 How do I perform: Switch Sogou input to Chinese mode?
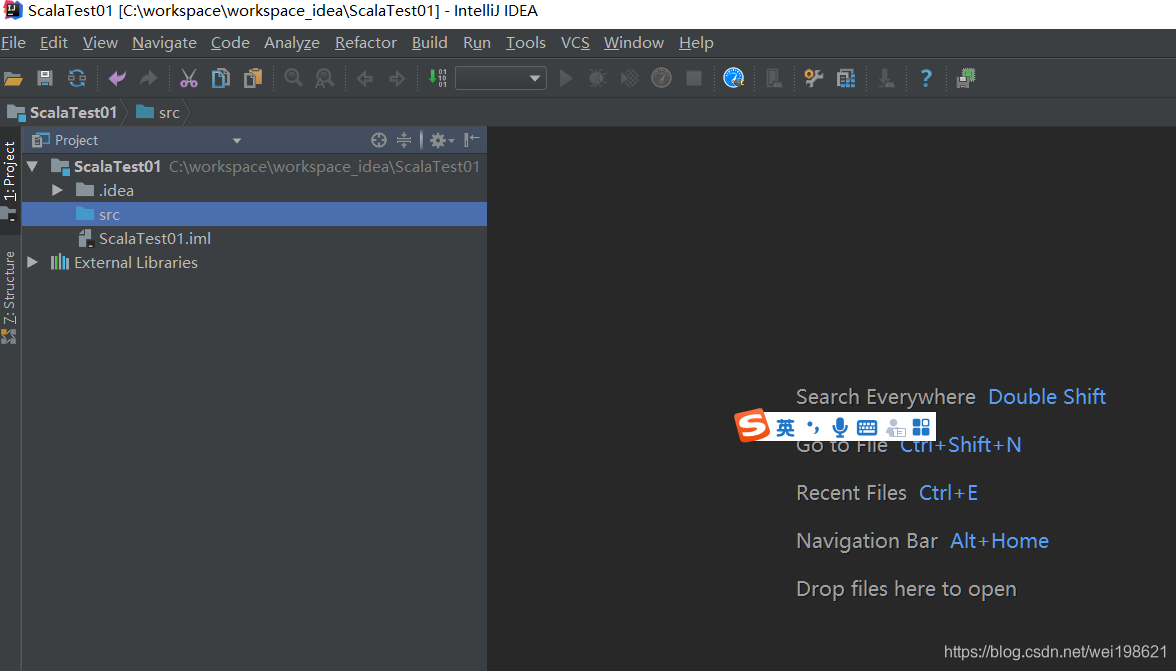[786, 427]
